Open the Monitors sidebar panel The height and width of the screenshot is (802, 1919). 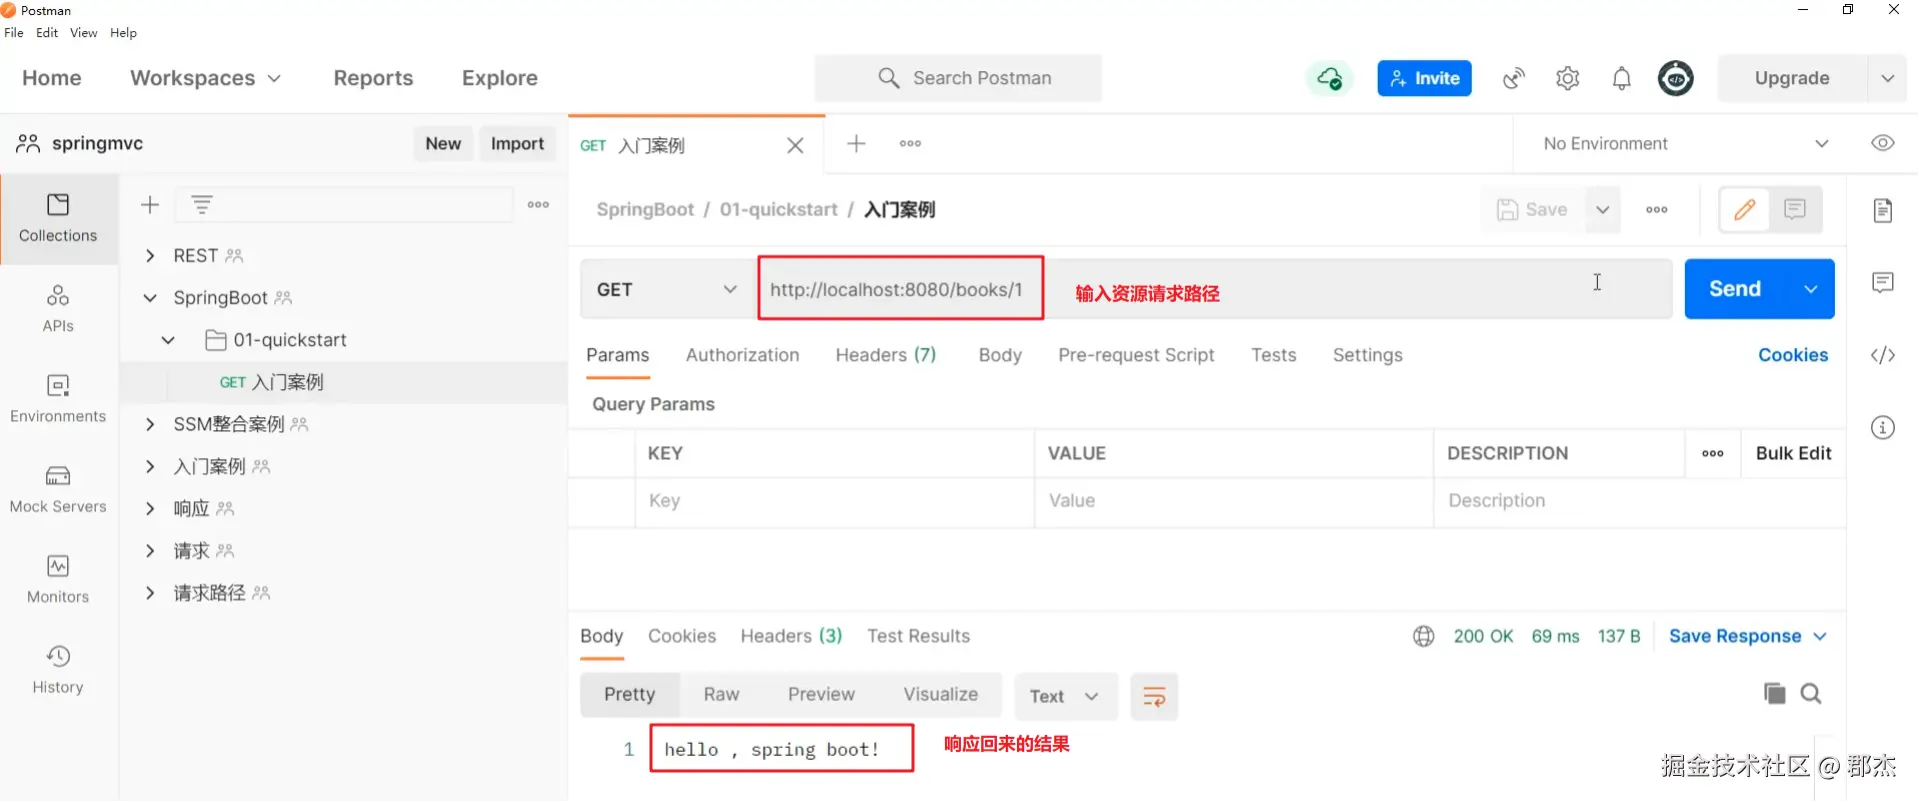click(x=58, y=579)
